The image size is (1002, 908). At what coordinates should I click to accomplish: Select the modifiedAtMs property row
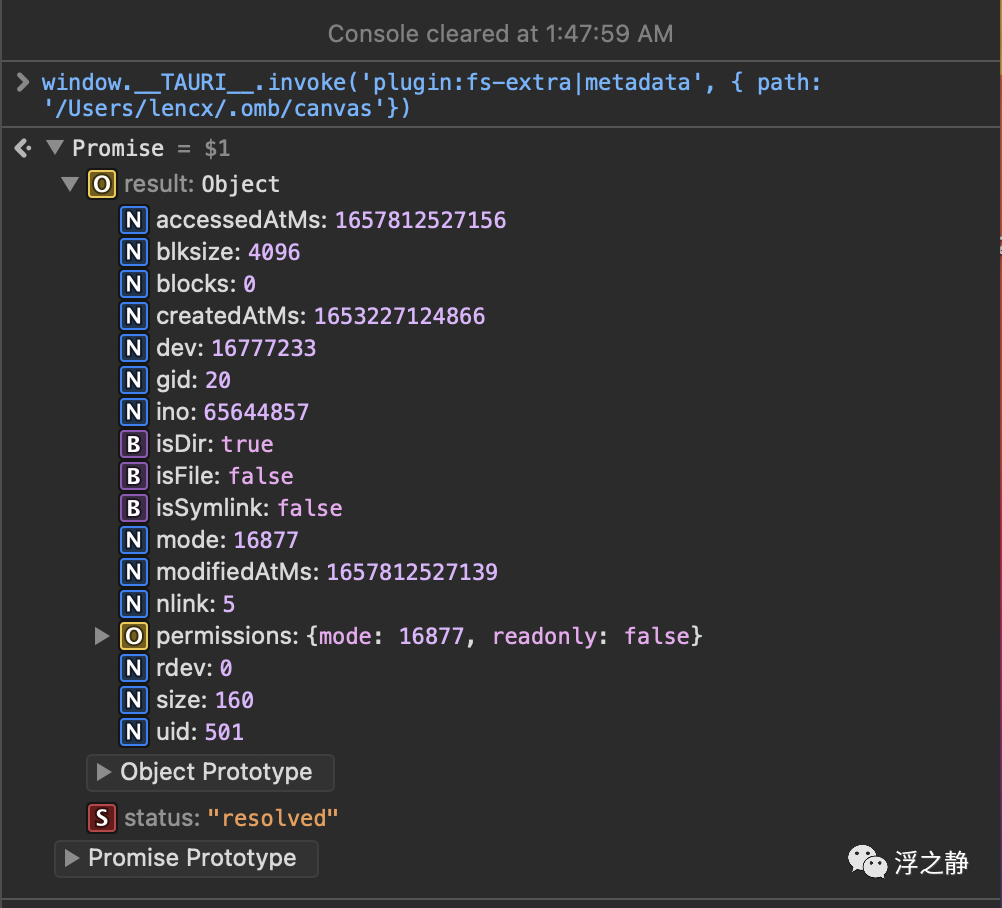(326, 572)
